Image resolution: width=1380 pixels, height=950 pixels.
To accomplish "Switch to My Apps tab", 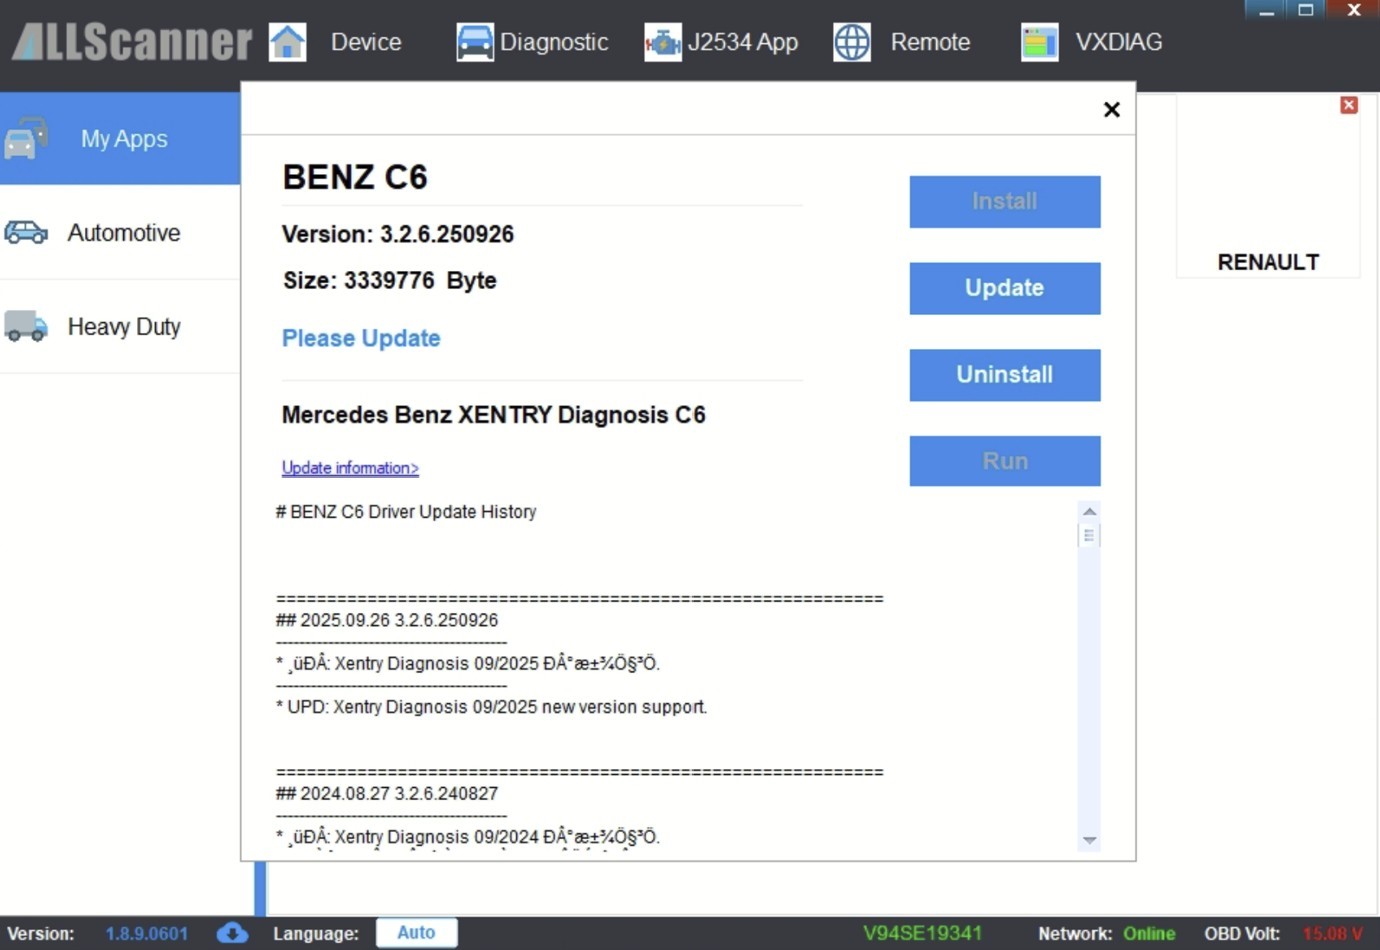I will pos(123,139).
